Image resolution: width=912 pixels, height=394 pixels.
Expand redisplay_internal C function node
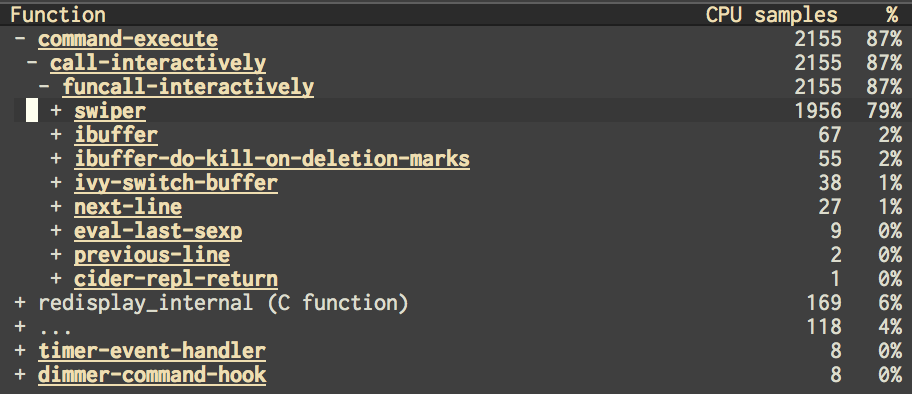tap(20, 303)
